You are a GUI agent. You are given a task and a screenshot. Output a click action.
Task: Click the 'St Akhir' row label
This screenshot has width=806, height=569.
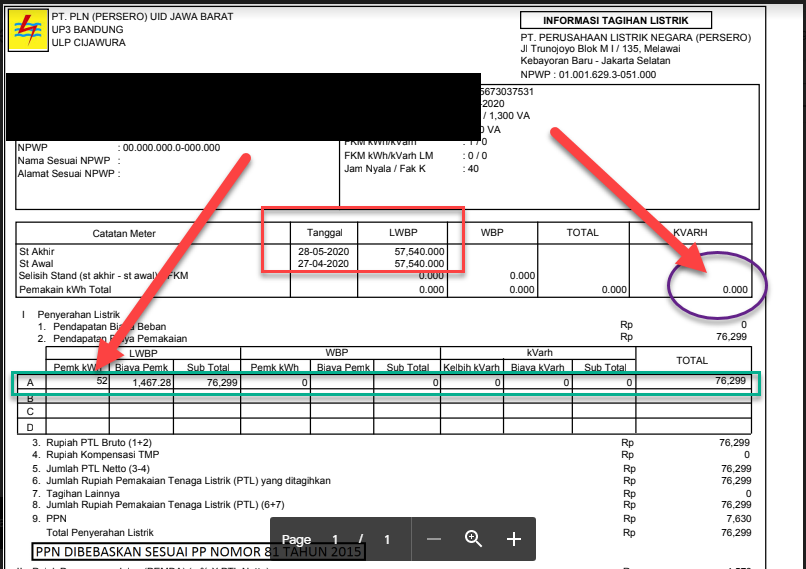click(x=36, y=251)
